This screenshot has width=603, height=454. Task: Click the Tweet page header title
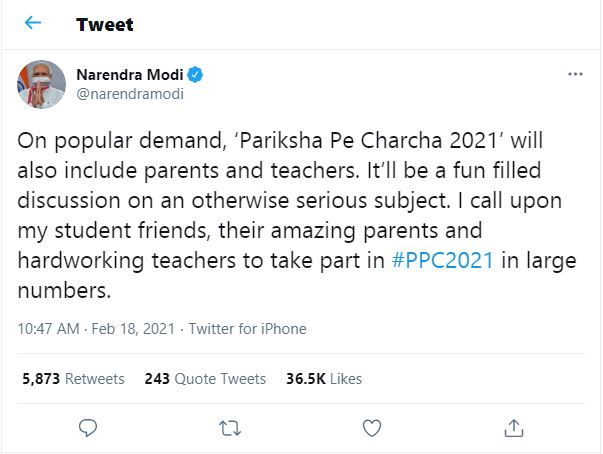(x=104, y=23)
